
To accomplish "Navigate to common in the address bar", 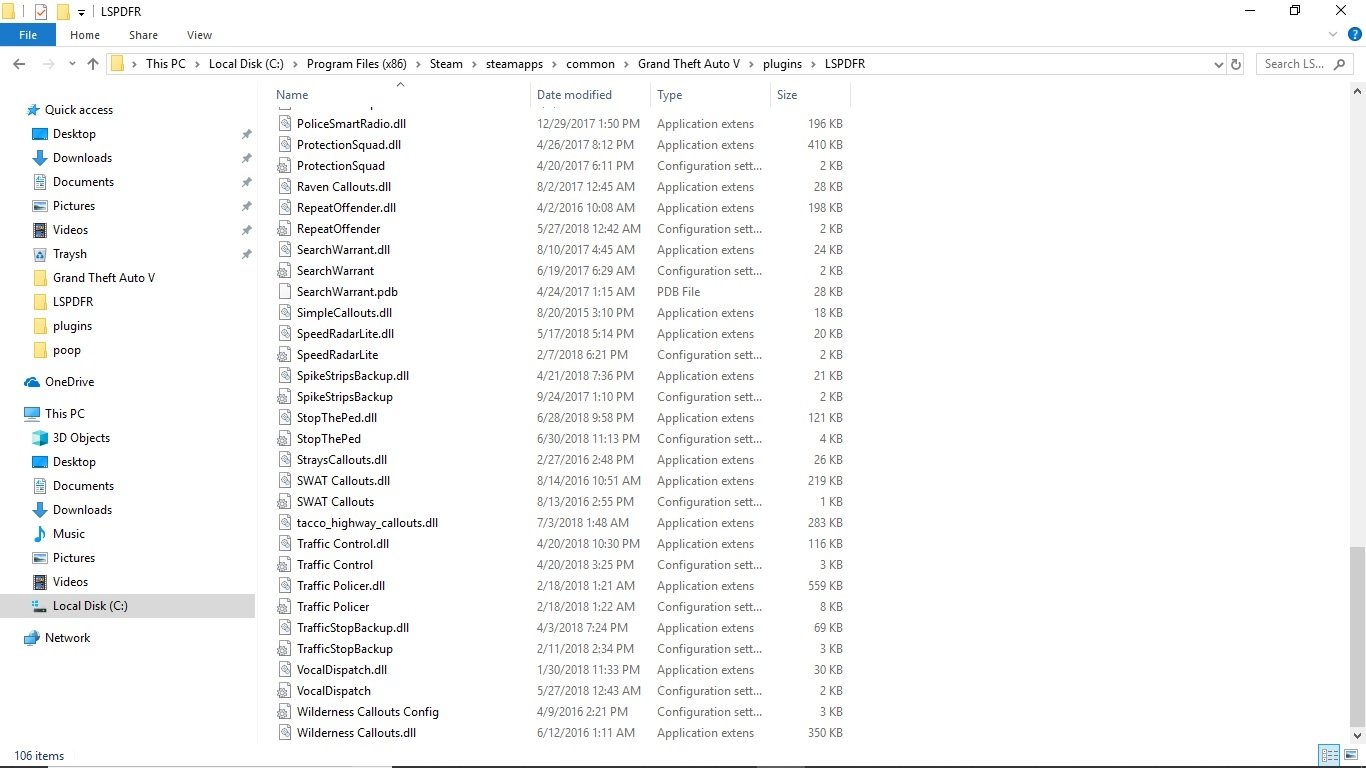I will coord(590,64).
